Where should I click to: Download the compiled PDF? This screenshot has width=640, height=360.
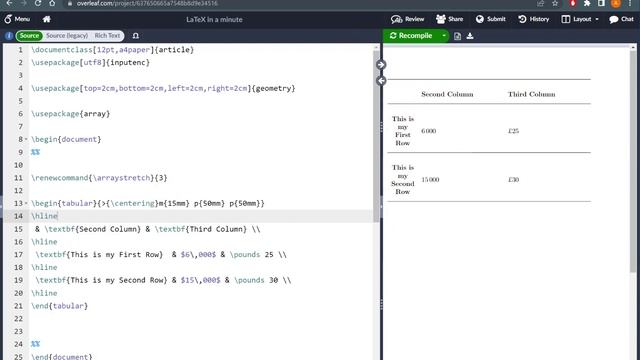tap(470, 36)
